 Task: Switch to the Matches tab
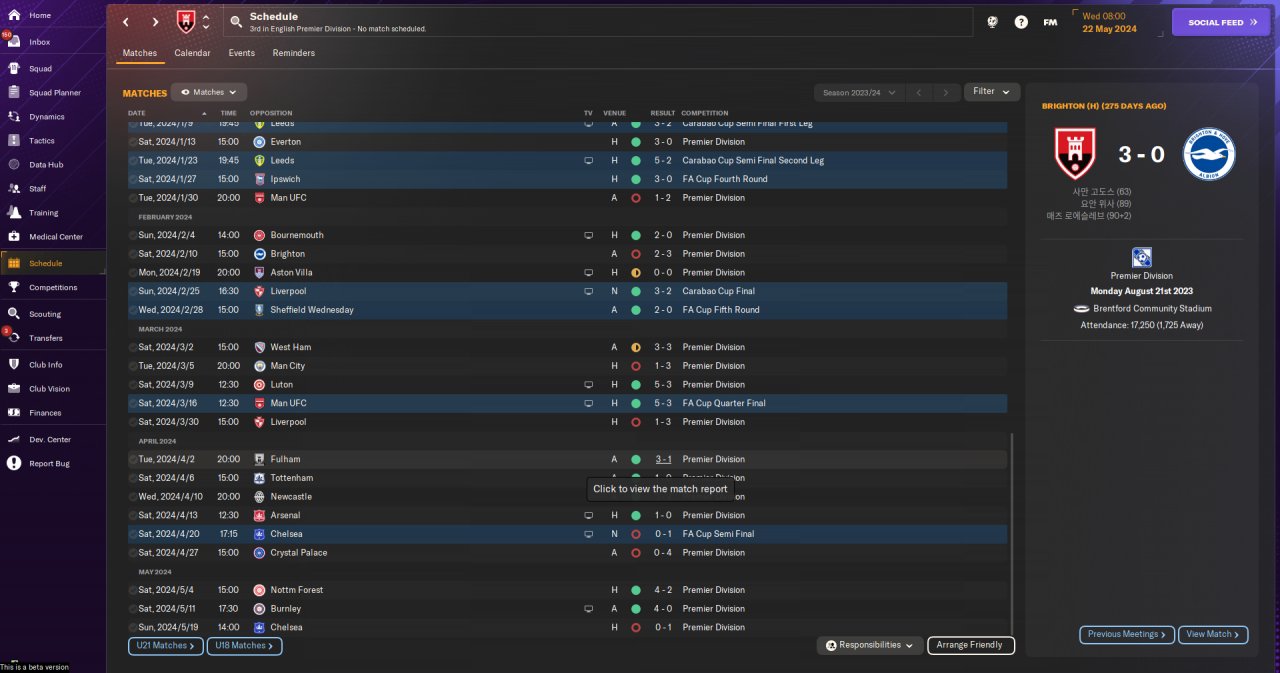click(x=140, y=53)
